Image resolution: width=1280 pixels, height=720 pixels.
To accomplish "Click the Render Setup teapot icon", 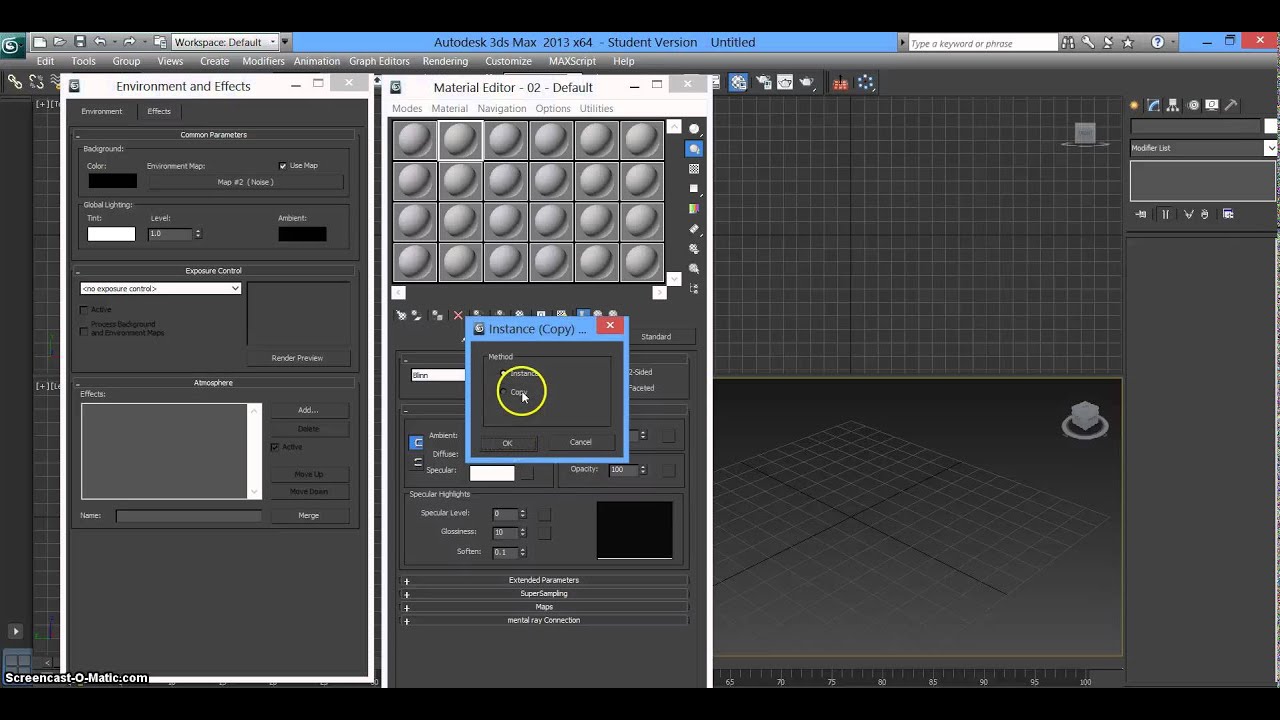I will [763, 83].
